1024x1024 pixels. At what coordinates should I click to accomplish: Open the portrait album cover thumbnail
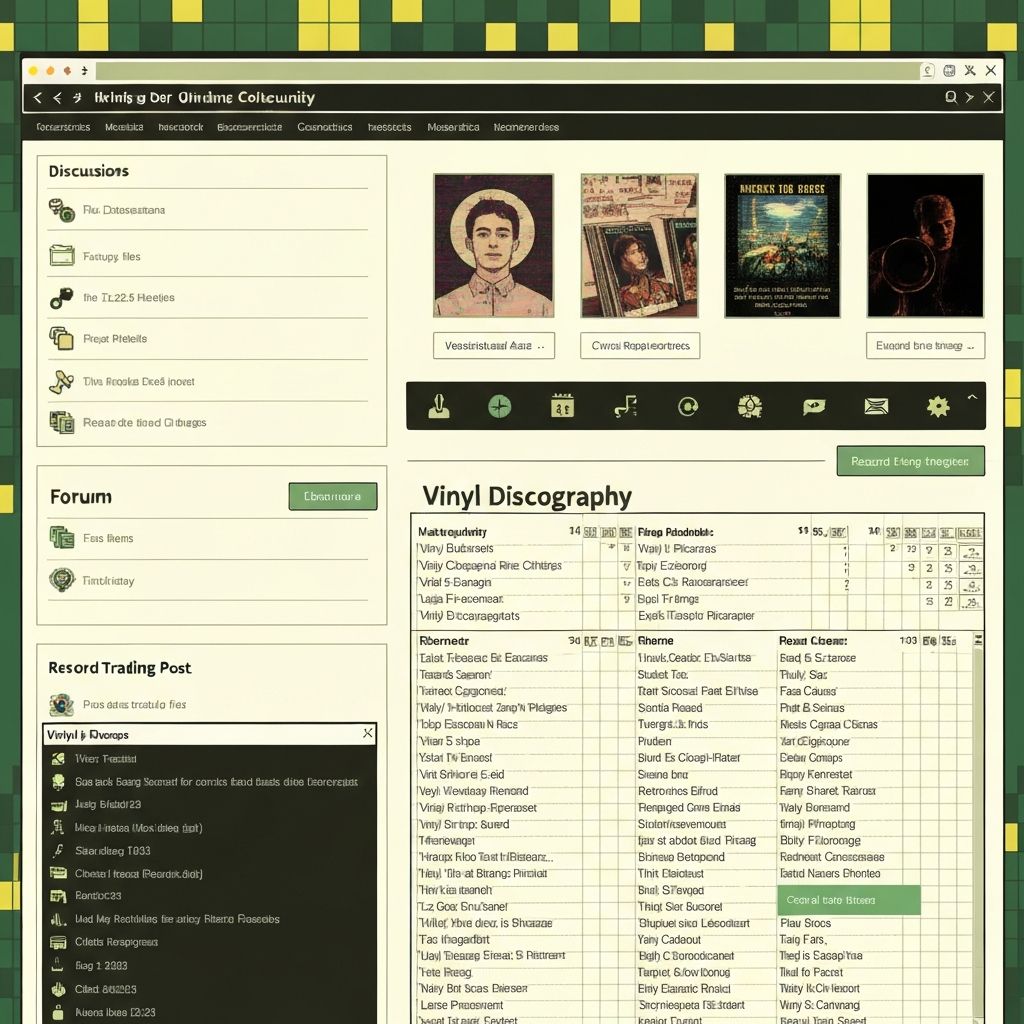493,245
